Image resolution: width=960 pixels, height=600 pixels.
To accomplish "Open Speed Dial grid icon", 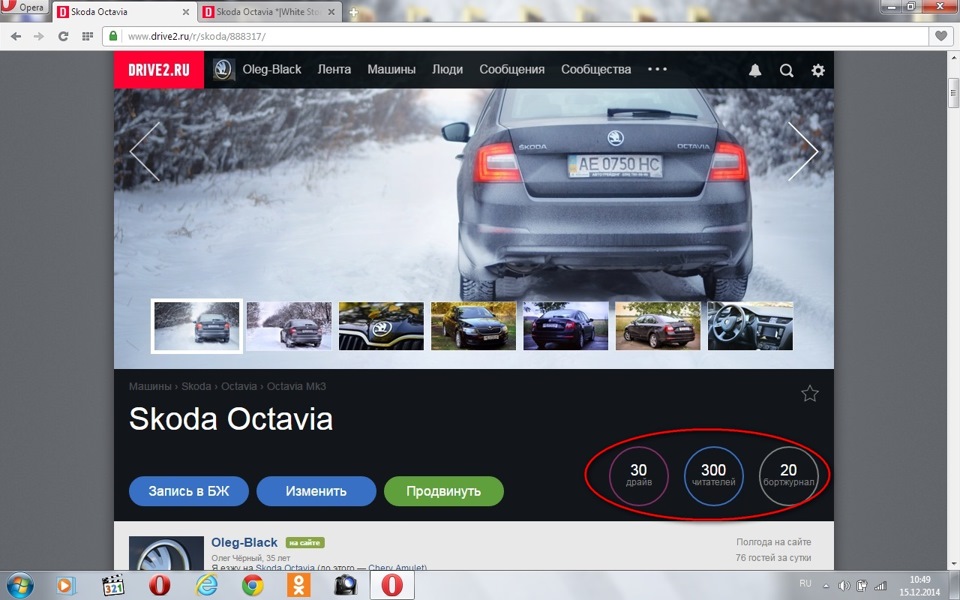I will point(88,37).
